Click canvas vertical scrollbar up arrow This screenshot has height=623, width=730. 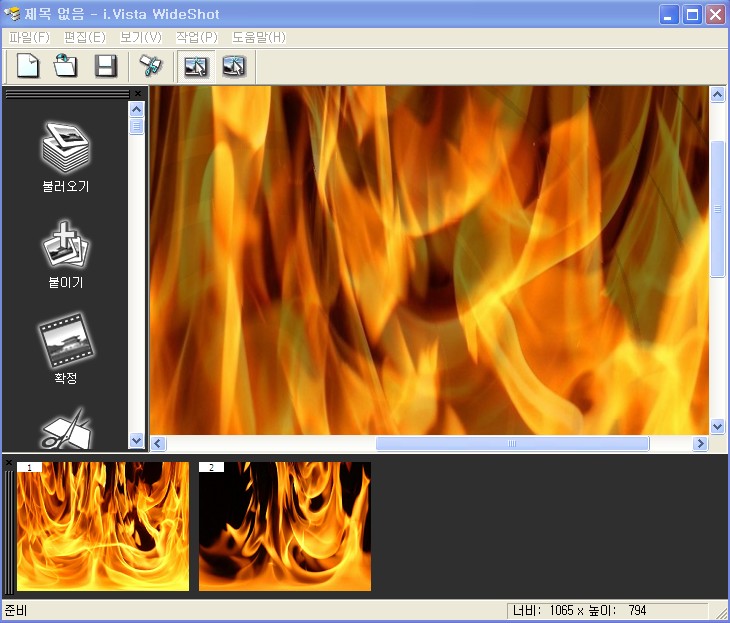point(717,95)
